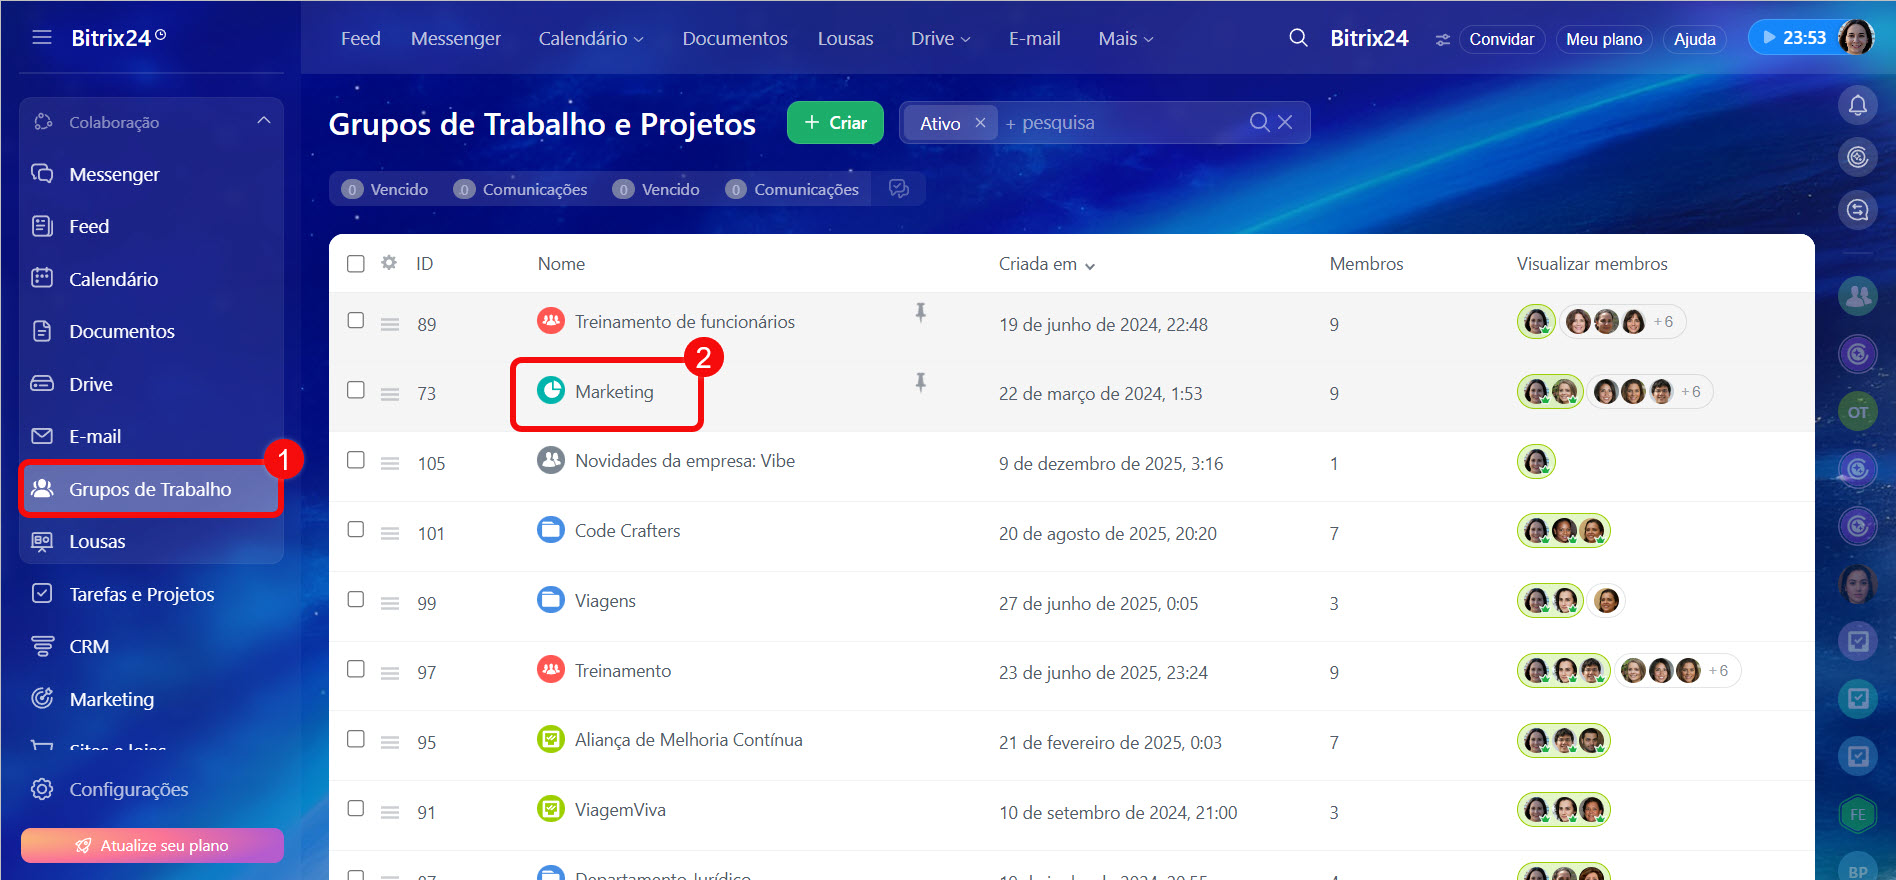Screen dimensions: 1896x880
Task: Remove the Ativo filter chip
Action: coord(980,122)
